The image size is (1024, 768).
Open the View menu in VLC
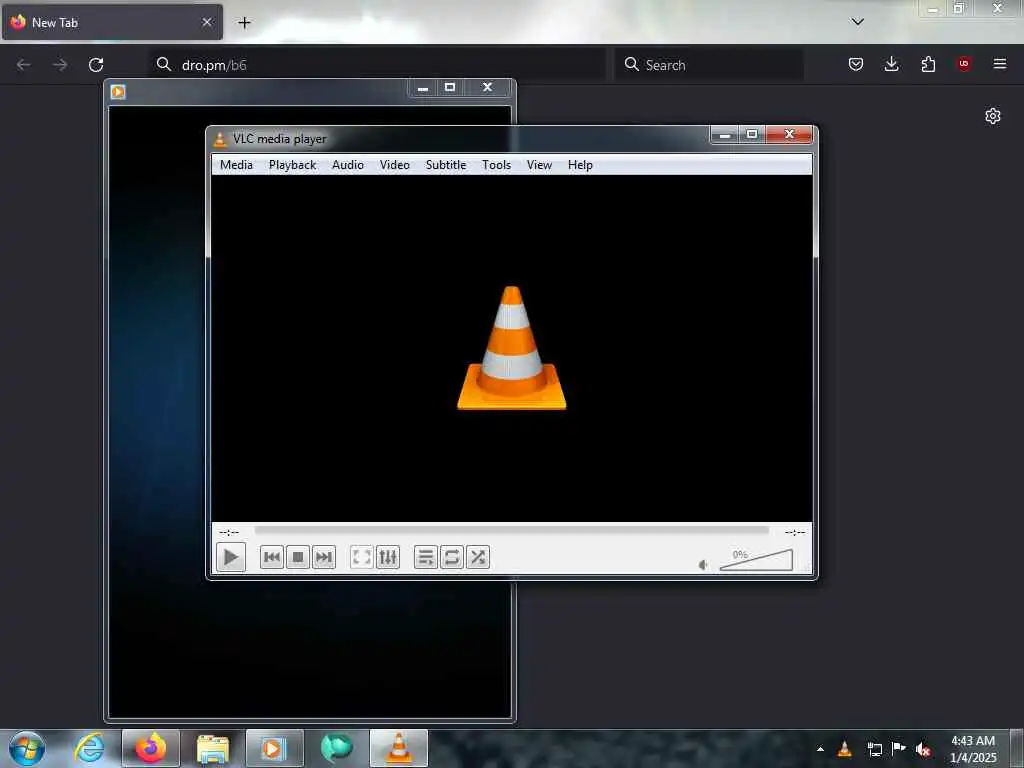tap(539, 165)
